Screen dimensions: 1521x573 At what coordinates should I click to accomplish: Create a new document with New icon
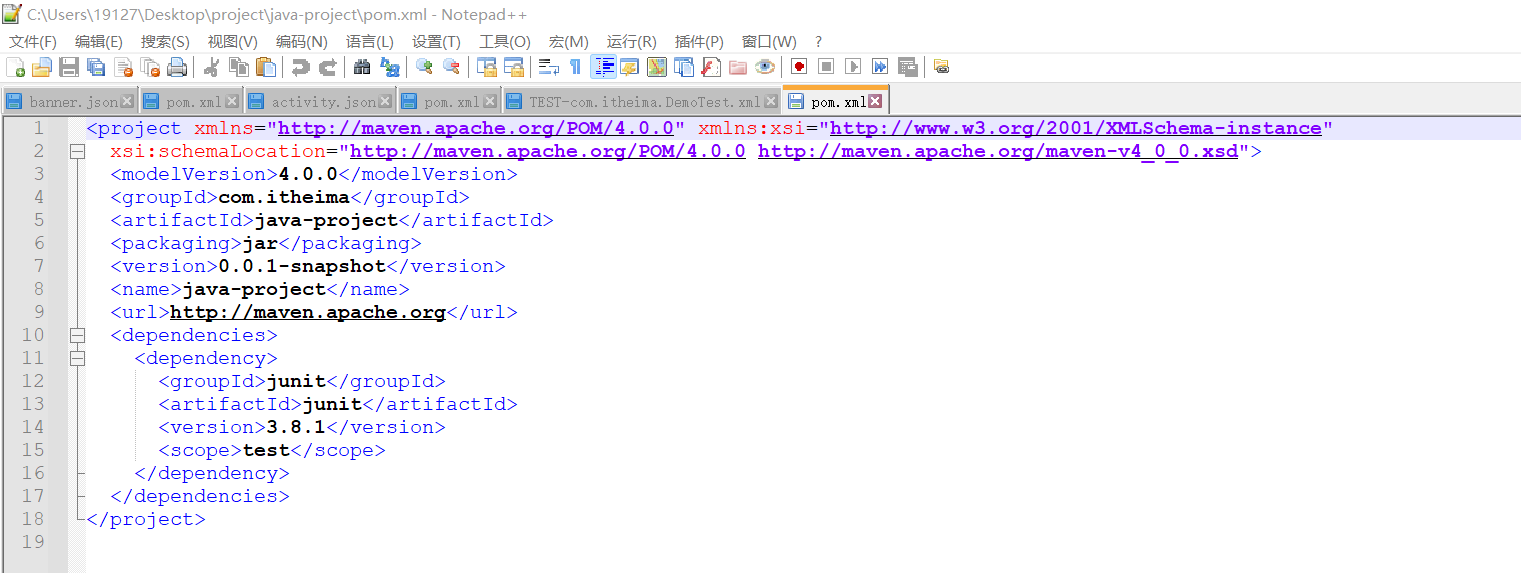15,67
